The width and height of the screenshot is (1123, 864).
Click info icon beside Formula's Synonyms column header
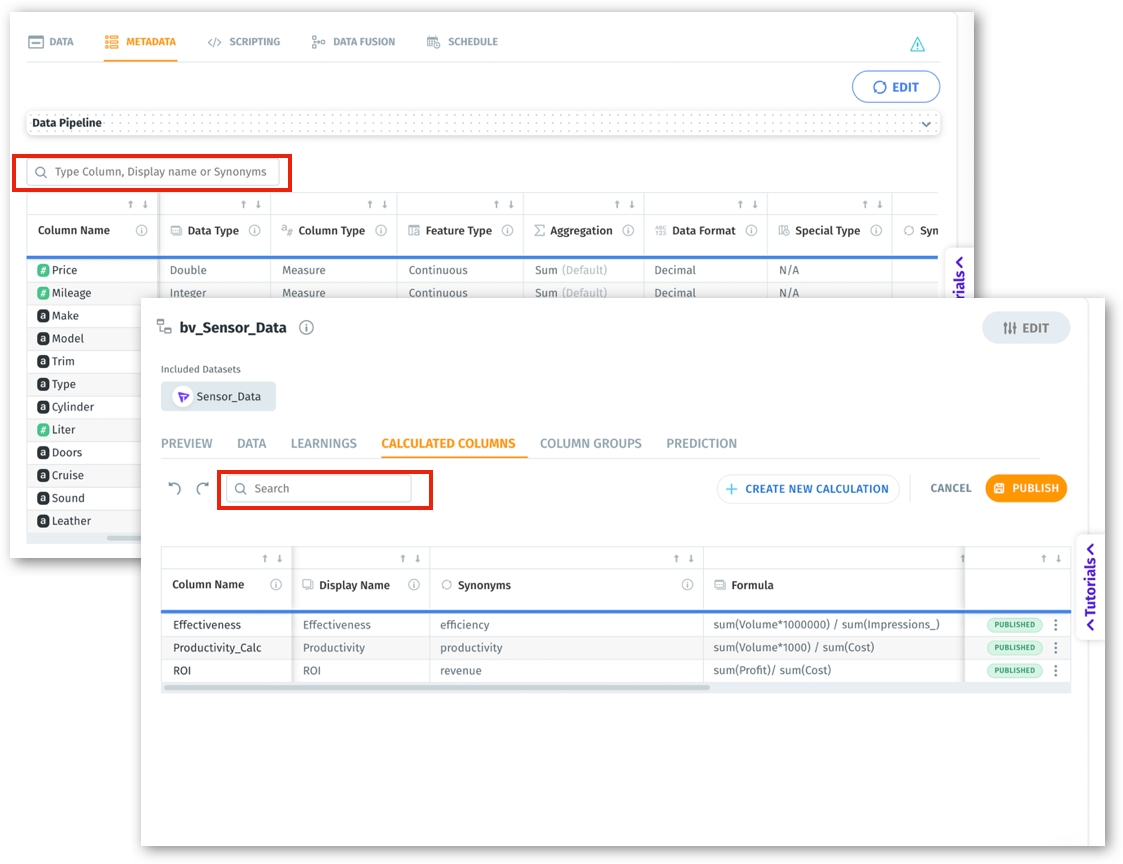687,585
